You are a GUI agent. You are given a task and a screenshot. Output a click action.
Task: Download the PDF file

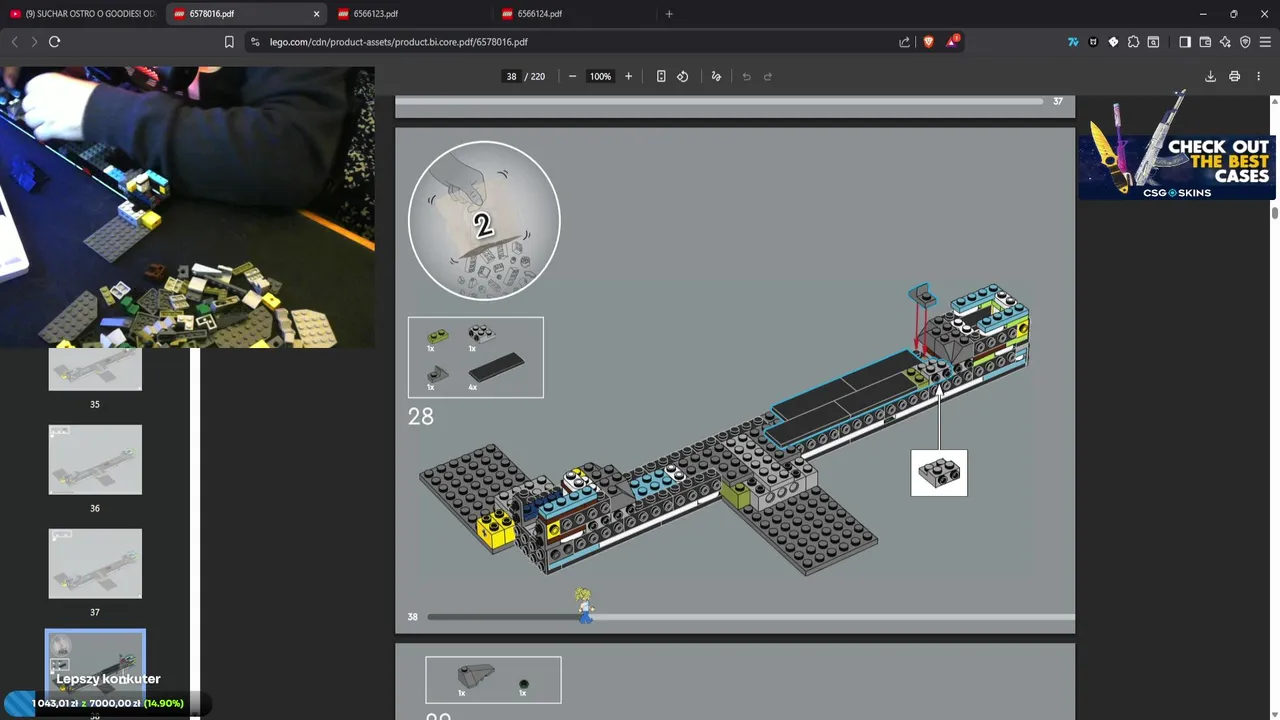(x=1210, y=76)
